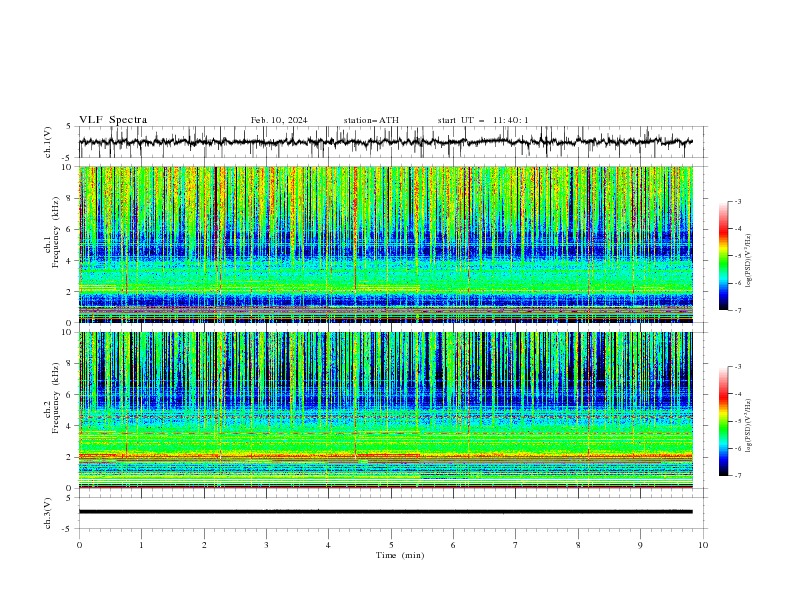Screen dimensions: 792x612
Task: Click the 'Time (min)' axis label
Action: (x=400, y=555)
